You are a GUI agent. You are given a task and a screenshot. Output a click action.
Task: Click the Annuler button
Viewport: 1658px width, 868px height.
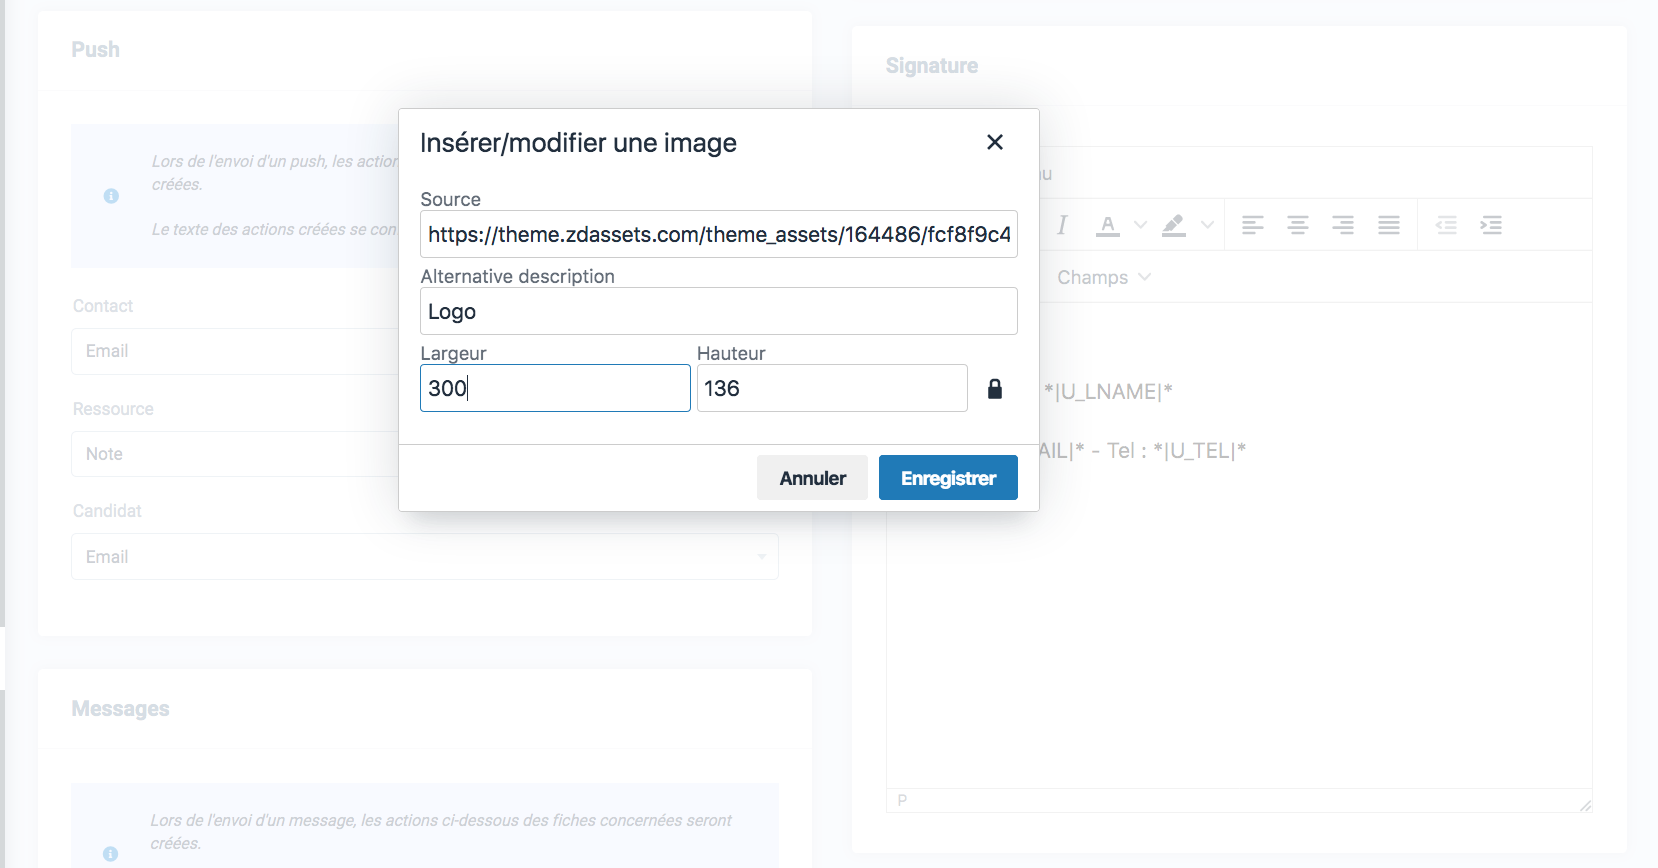(x=813, y=478)
